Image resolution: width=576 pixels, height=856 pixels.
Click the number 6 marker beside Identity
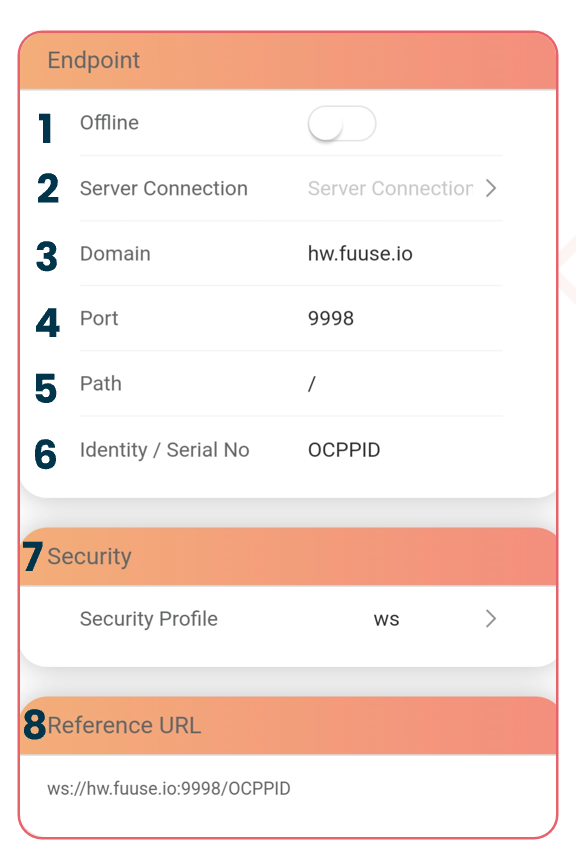tap(45, 454)
